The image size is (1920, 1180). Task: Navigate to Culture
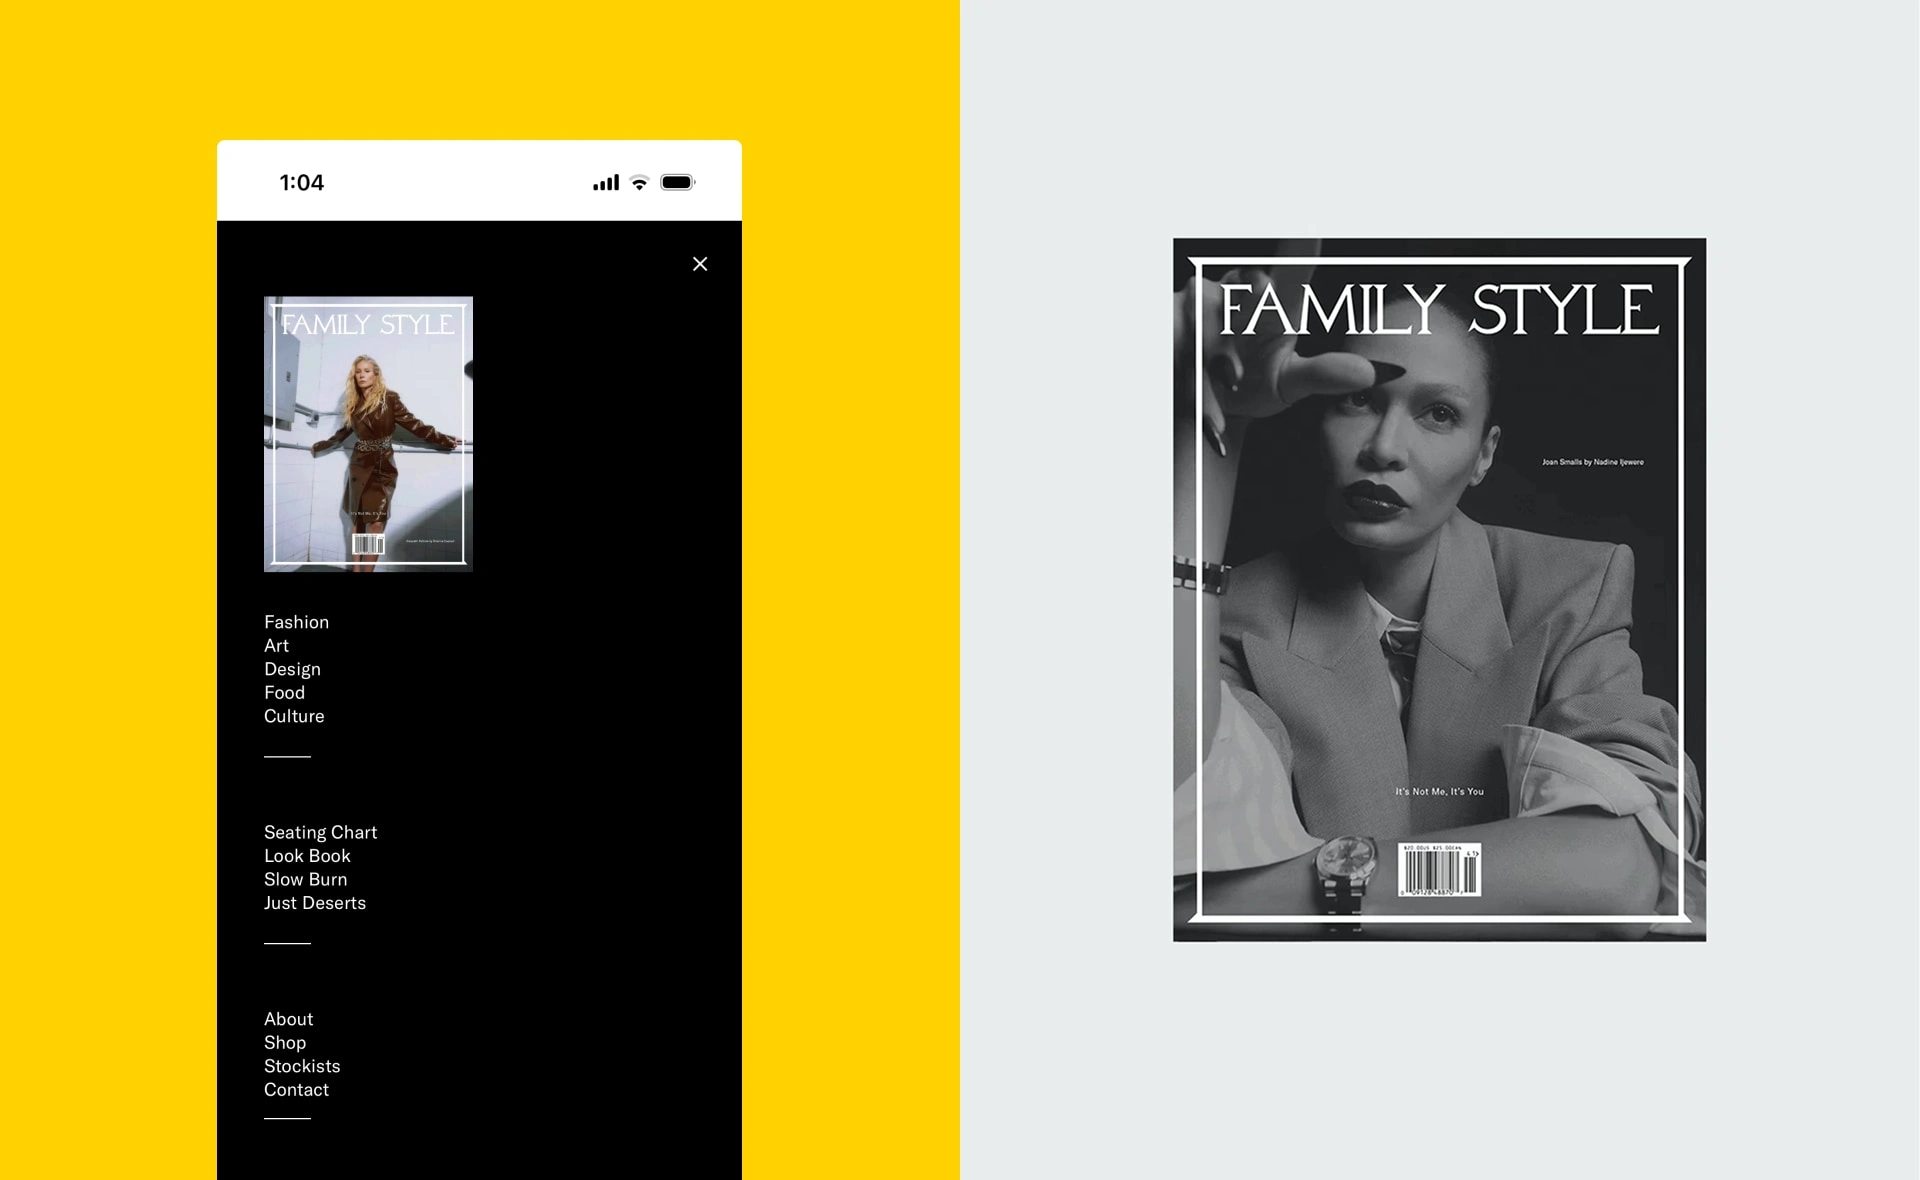point(294,716)
